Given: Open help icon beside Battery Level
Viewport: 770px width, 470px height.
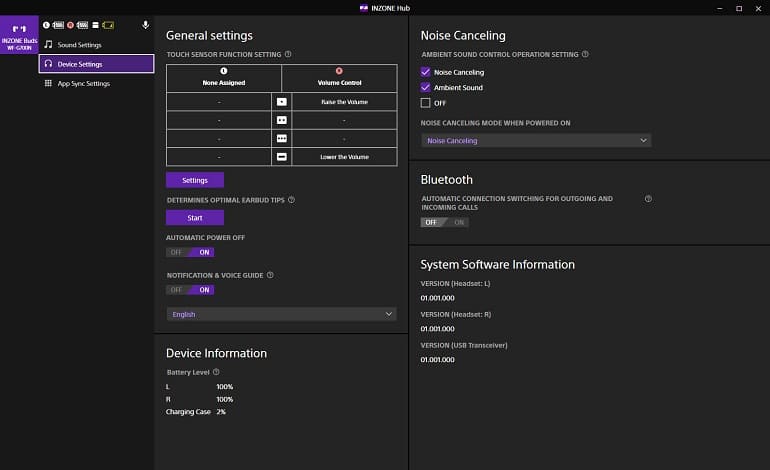Looking at the screenshot, I should pyautogui.click(x=216, y=372).
